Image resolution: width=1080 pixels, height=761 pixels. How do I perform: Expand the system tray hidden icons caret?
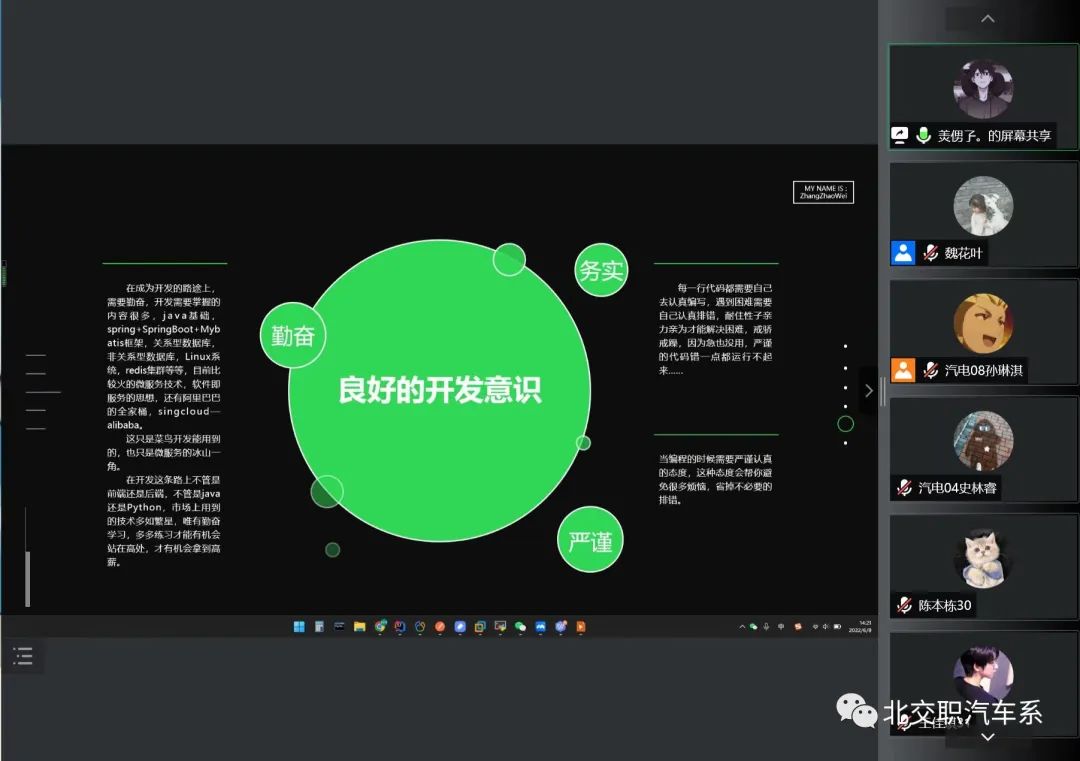click(742, 627)
